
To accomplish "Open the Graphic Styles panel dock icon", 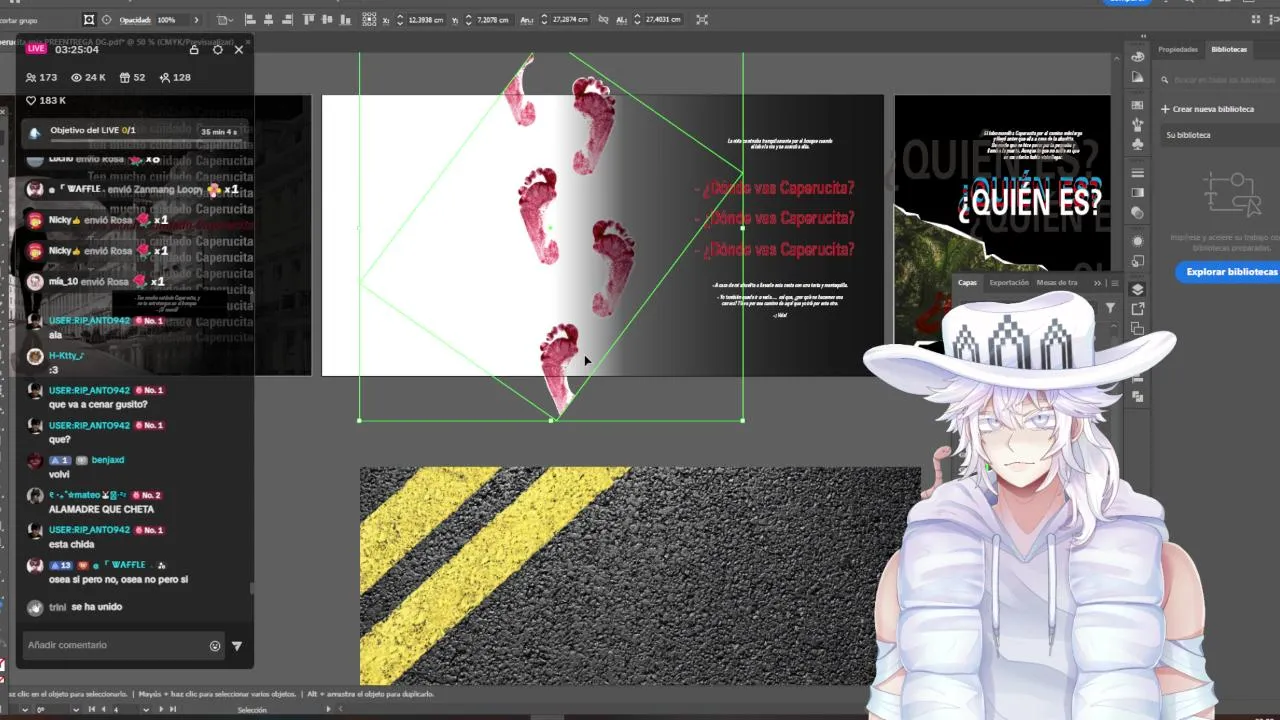I will point(1138,260).
